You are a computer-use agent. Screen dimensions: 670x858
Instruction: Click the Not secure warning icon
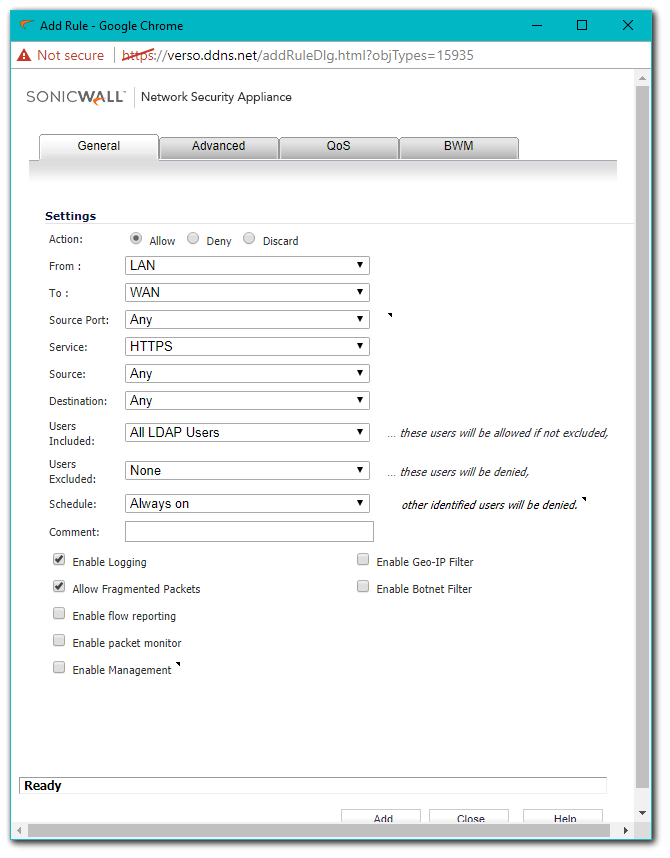(x=24, y=55)
